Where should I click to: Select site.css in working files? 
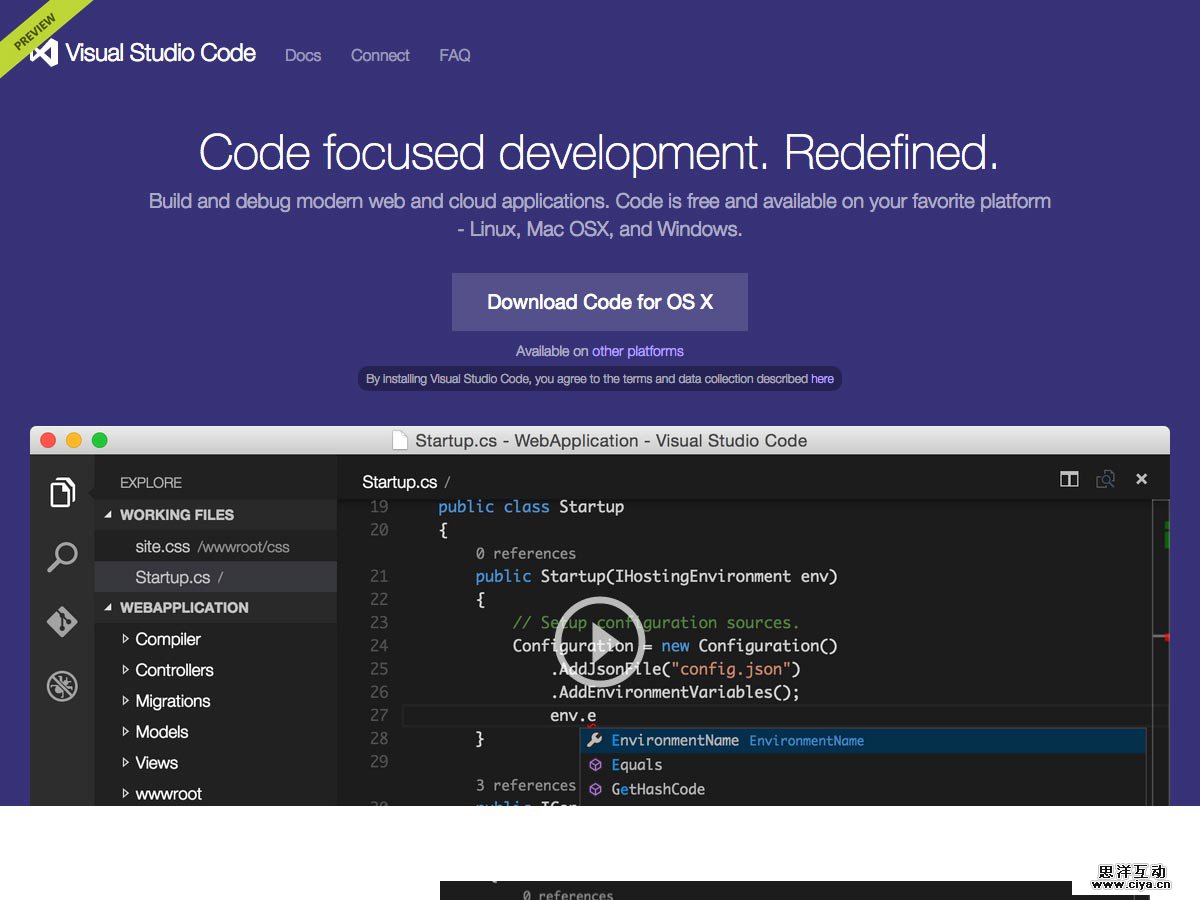pyautogui.click(x=162, y=547)
